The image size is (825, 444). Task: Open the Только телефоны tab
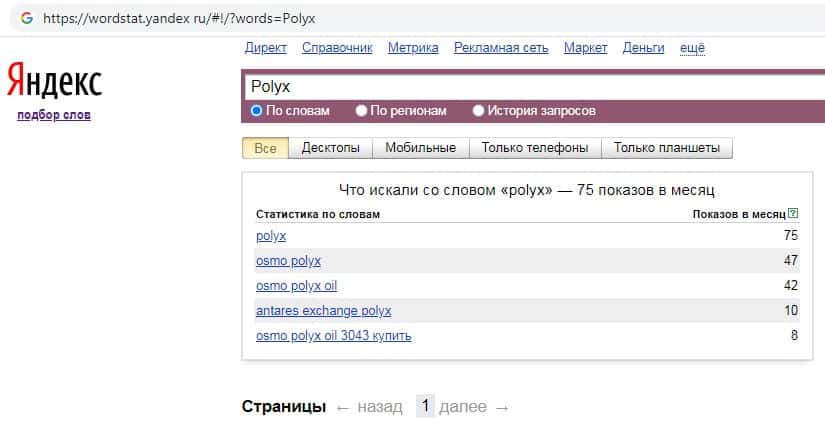click(x=534, y=148)
